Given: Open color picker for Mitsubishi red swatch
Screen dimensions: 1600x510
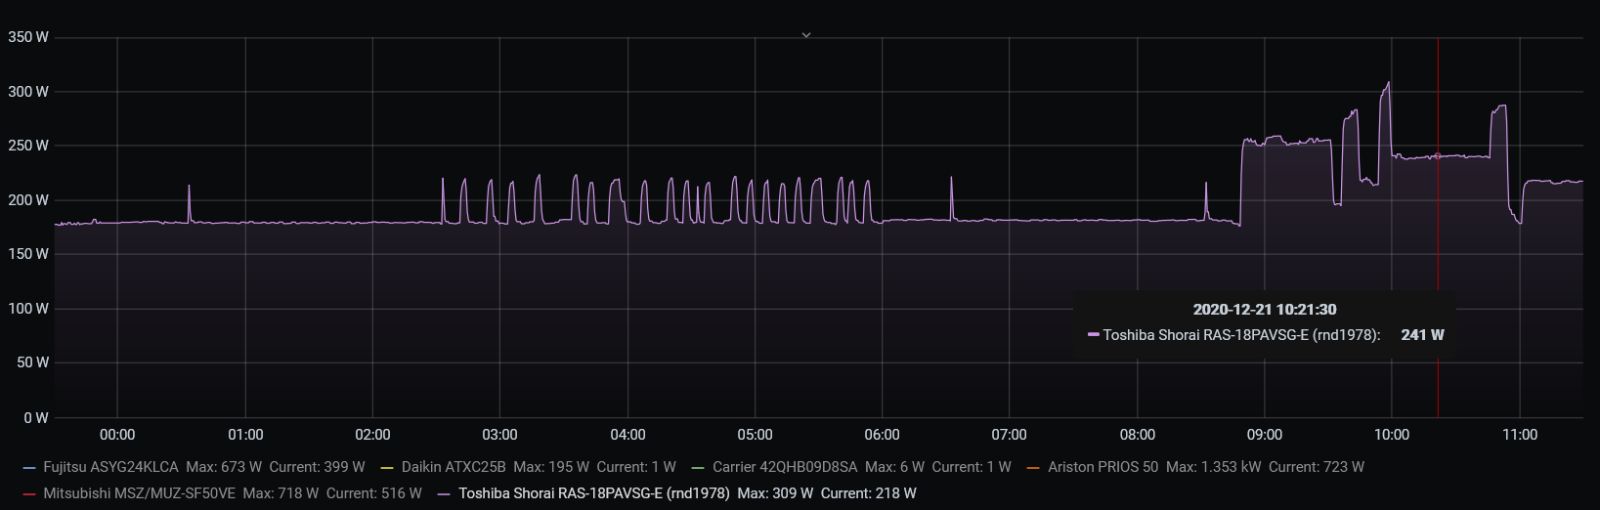Looking at the screenshot, I should [x=28, y=494].
